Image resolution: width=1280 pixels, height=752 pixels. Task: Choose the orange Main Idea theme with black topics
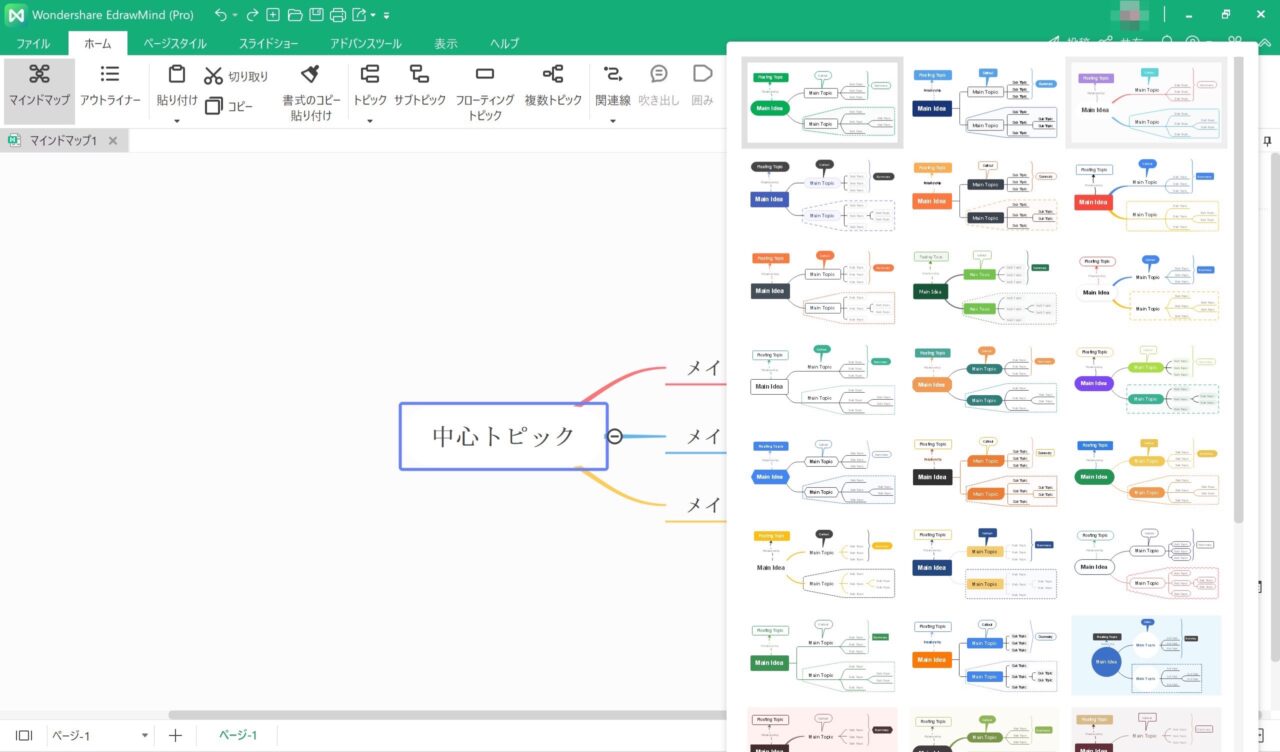click(x=985, y=195)
